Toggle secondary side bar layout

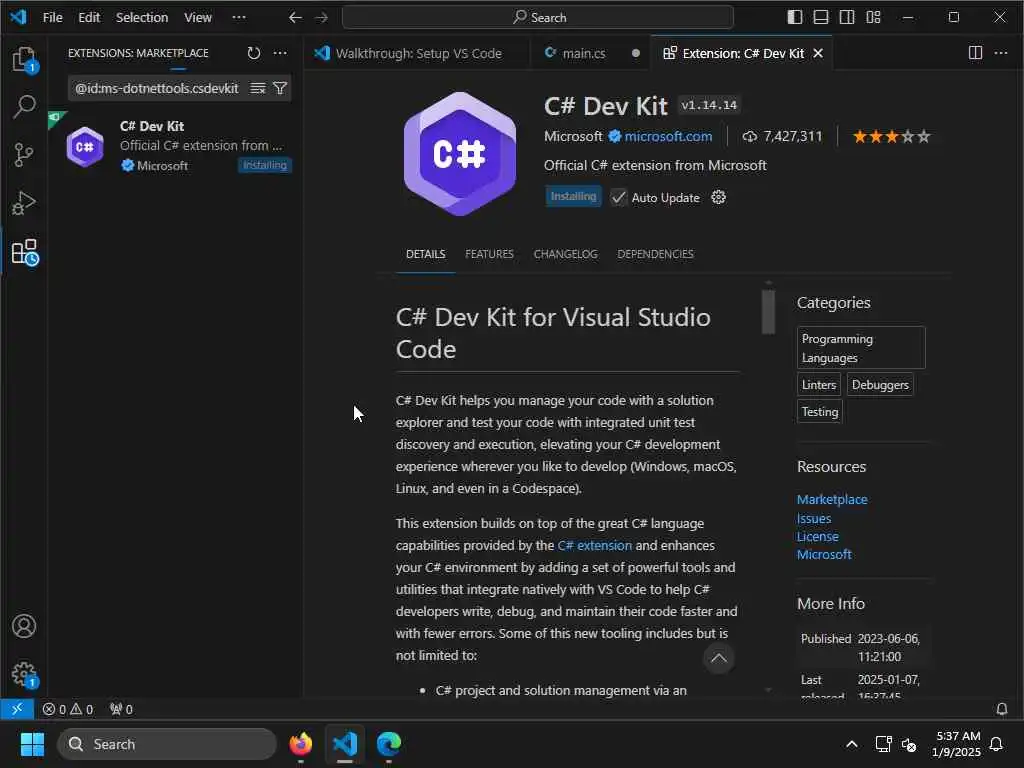847,18
